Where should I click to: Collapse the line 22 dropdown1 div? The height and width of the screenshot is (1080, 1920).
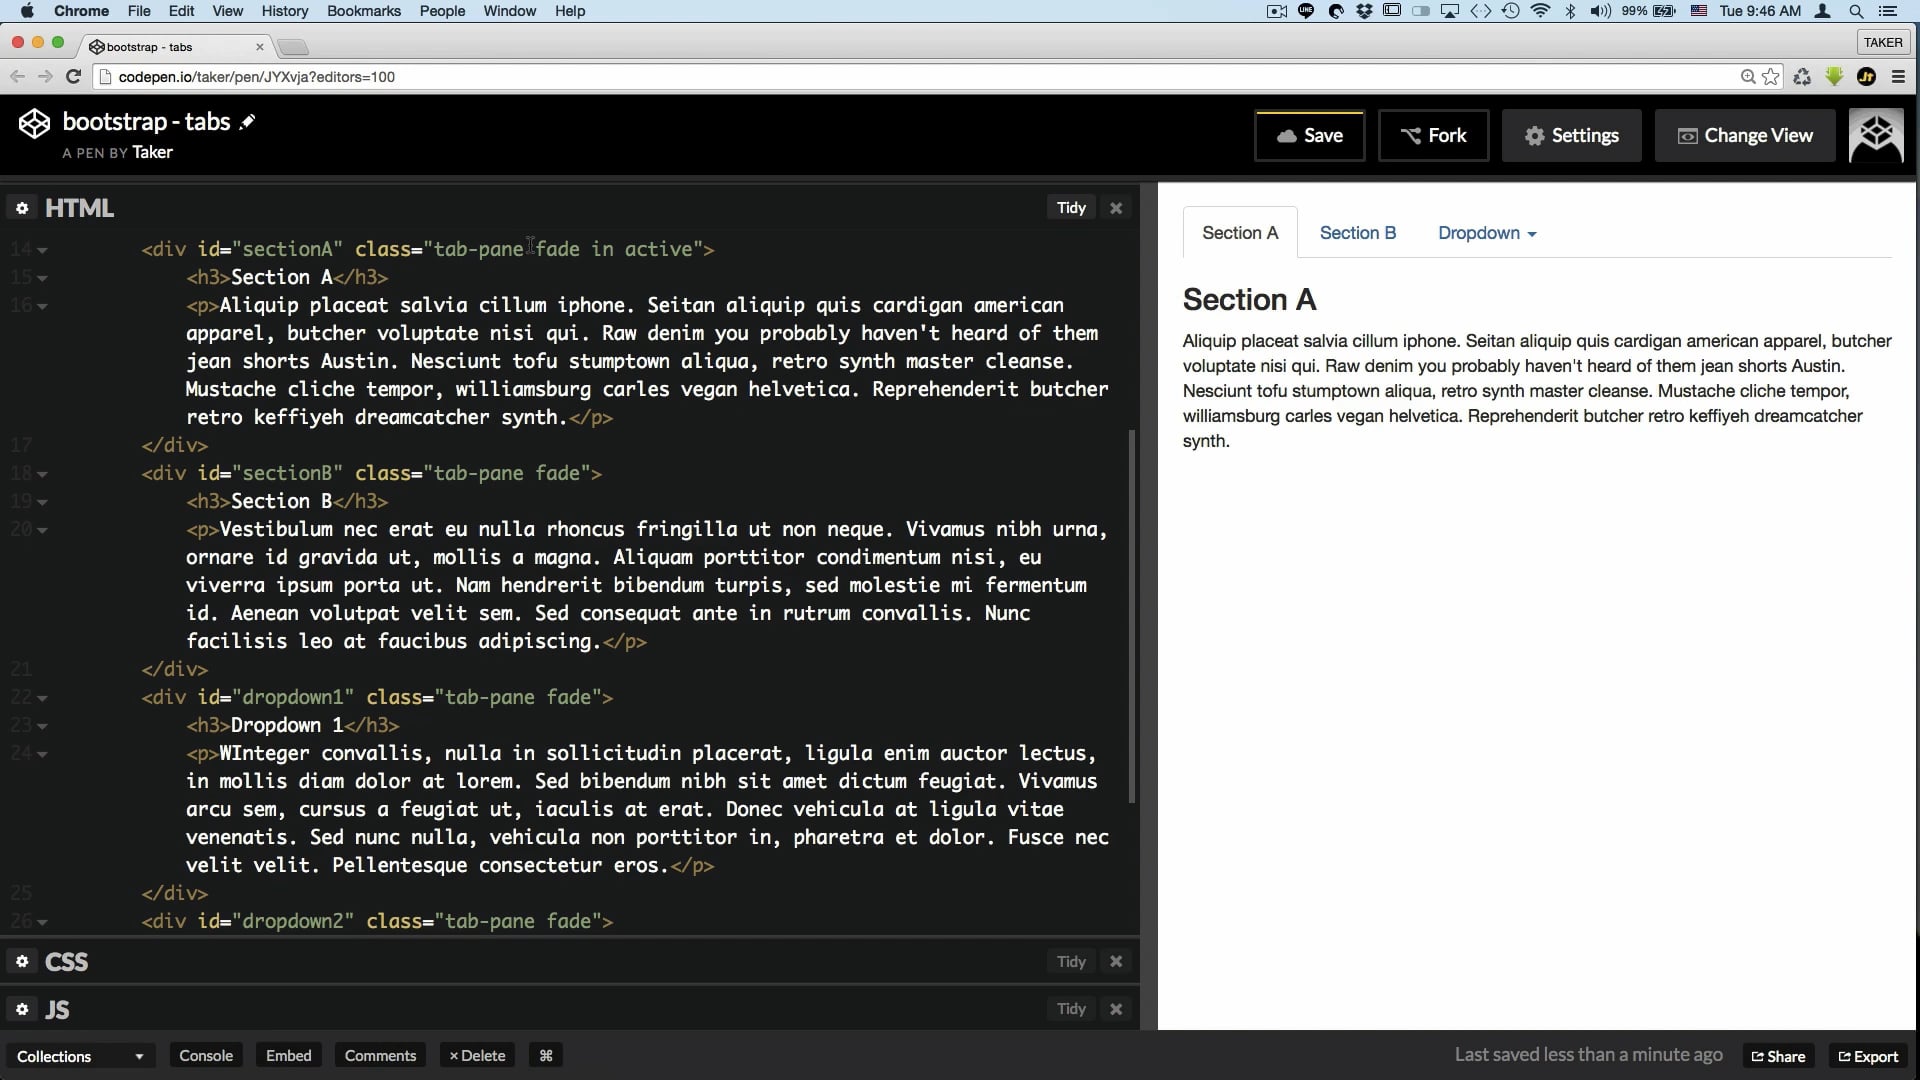pos(42,698)
